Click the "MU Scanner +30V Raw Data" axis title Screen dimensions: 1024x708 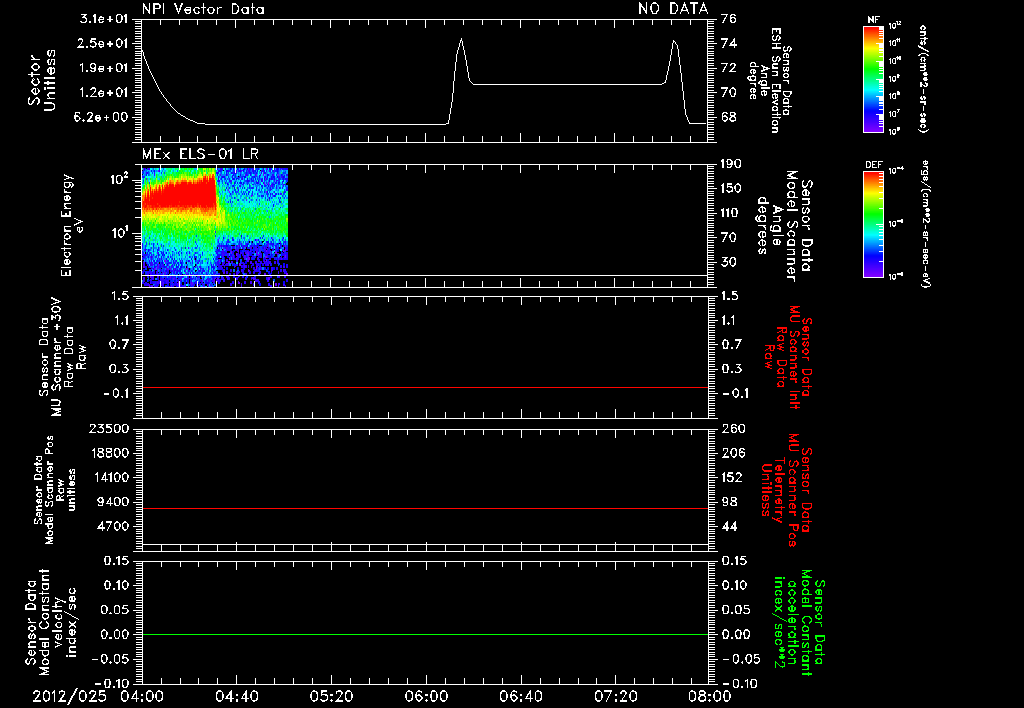(62, 357)
